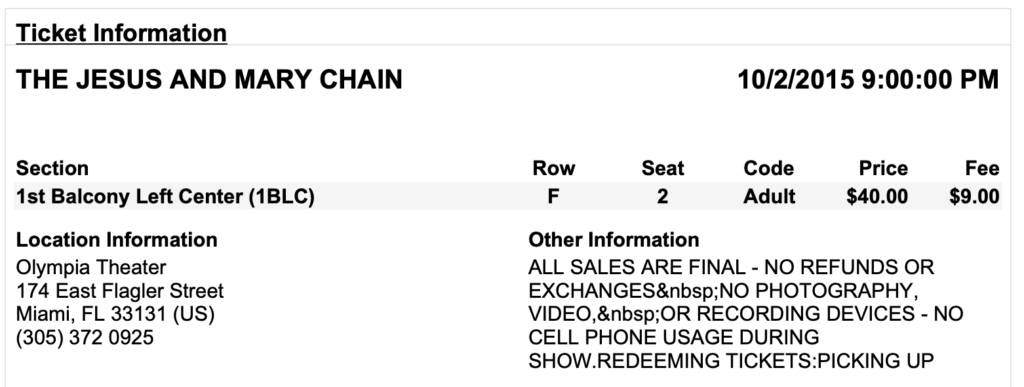Click the Adult code value
Image resolution: width=1024 pixels, height=387 pixels.
769,196
